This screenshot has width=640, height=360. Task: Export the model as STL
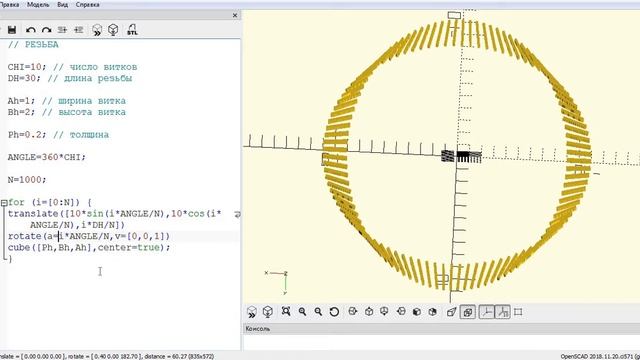click(132, 30)
